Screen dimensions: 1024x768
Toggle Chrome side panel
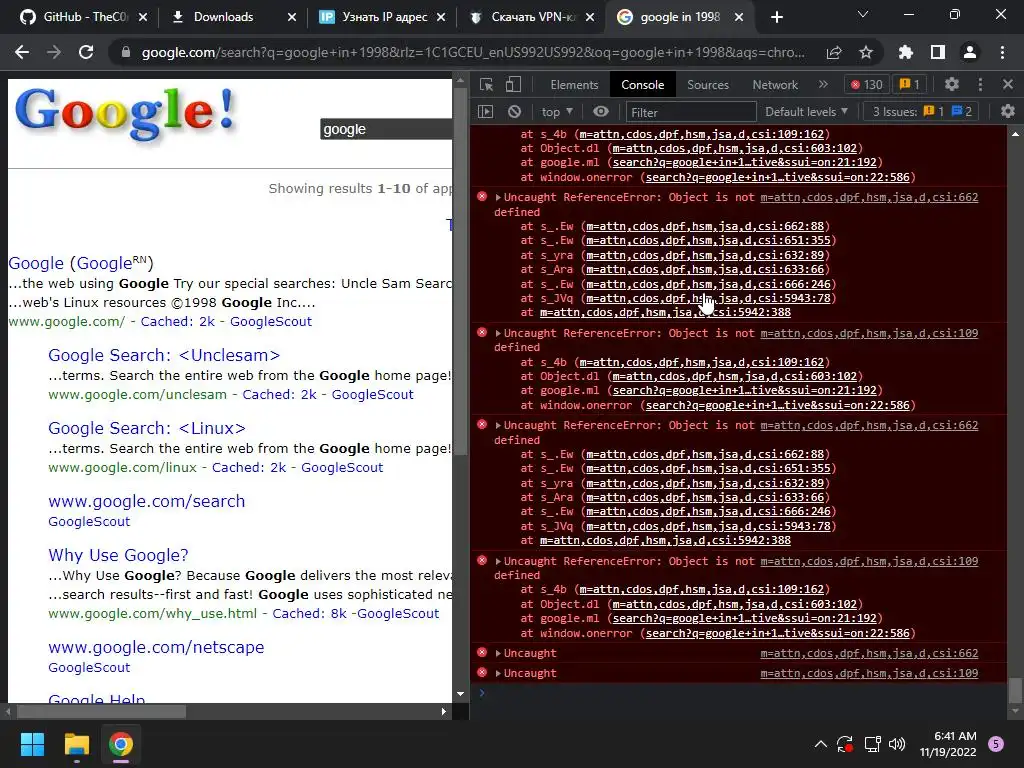tap(938, 52)
